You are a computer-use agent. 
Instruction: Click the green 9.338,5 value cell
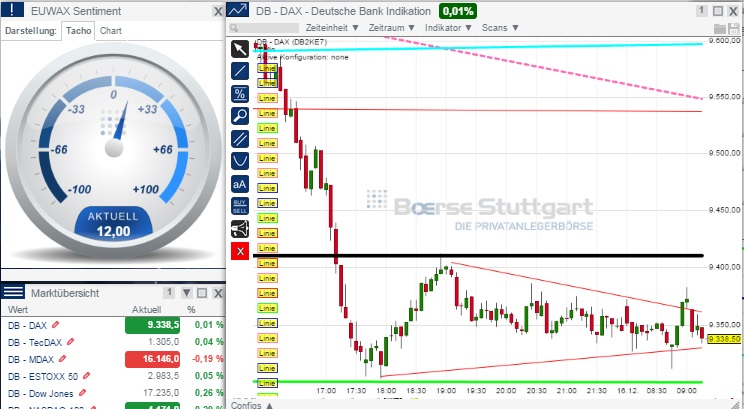tap(152, 325)
